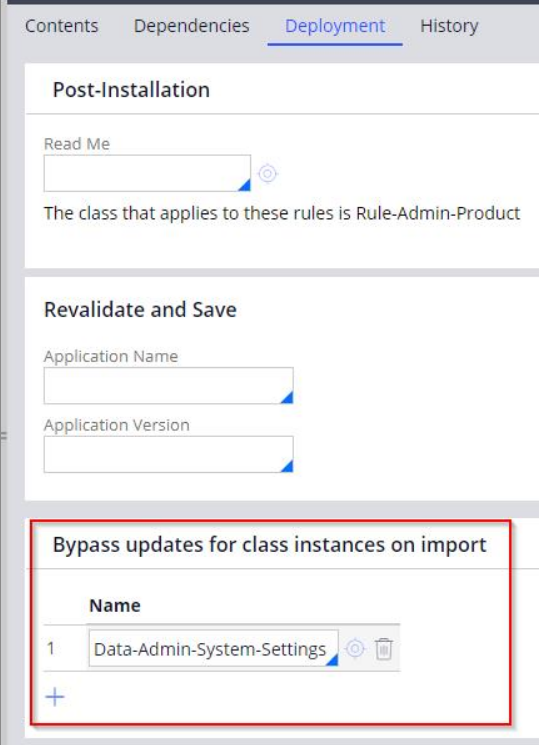Expand Application Version autocomplete triangle
The height and width of the screenshot is (745, 539).
(x=287, y=466)
